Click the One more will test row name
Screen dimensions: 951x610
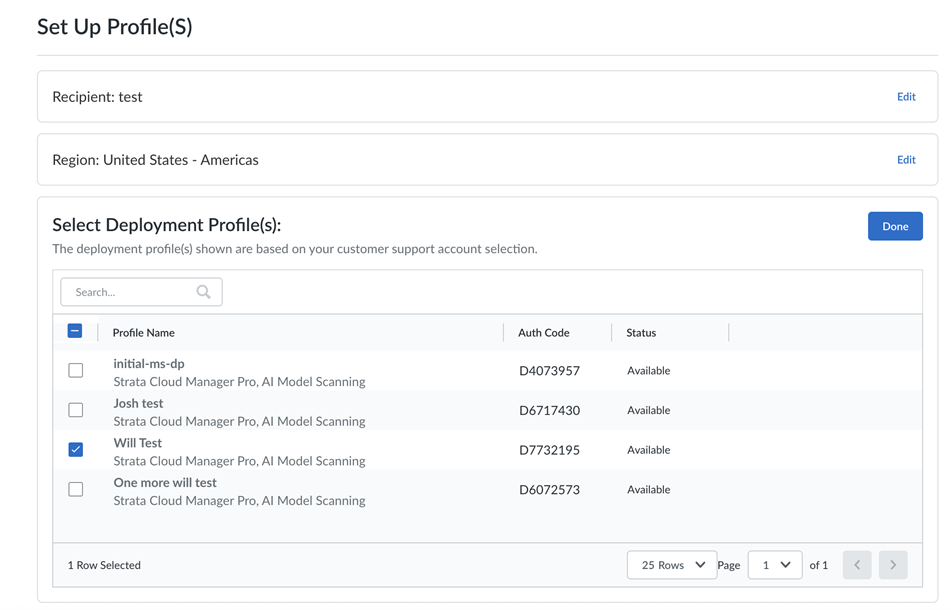tap(165, 483)
